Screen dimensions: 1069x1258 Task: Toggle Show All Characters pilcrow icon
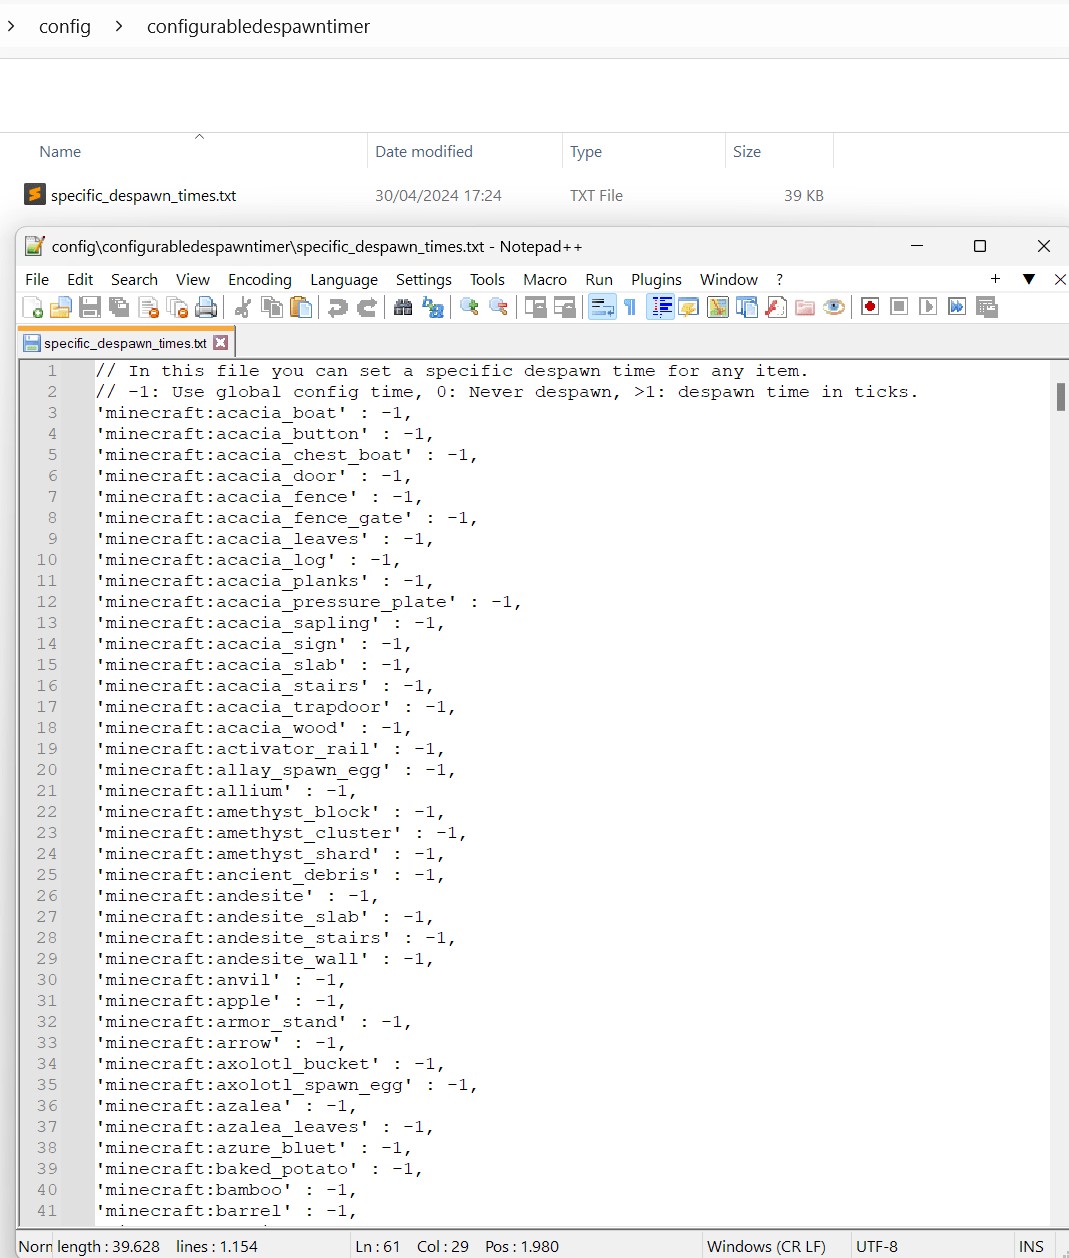[630, 307]
